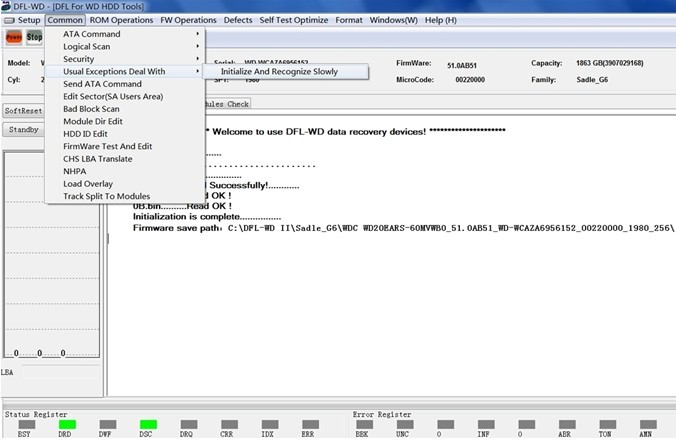The width and height of the screenshot is (676, 440).
Task: Click the ABR error register indicator
Action: point(567,424)
